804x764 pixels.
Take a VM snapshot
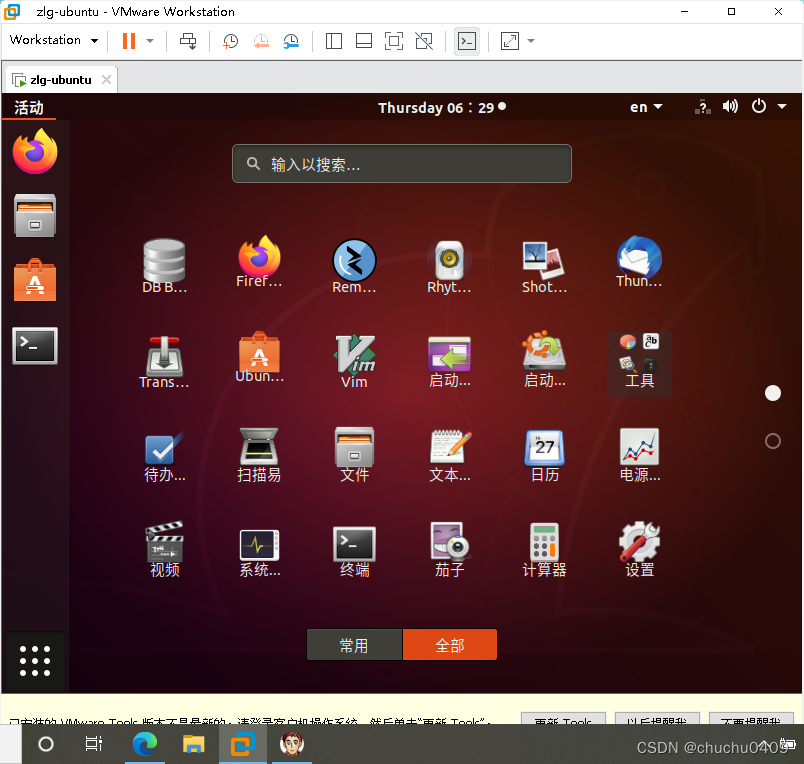pyautogui.click(x=230, y=41)
